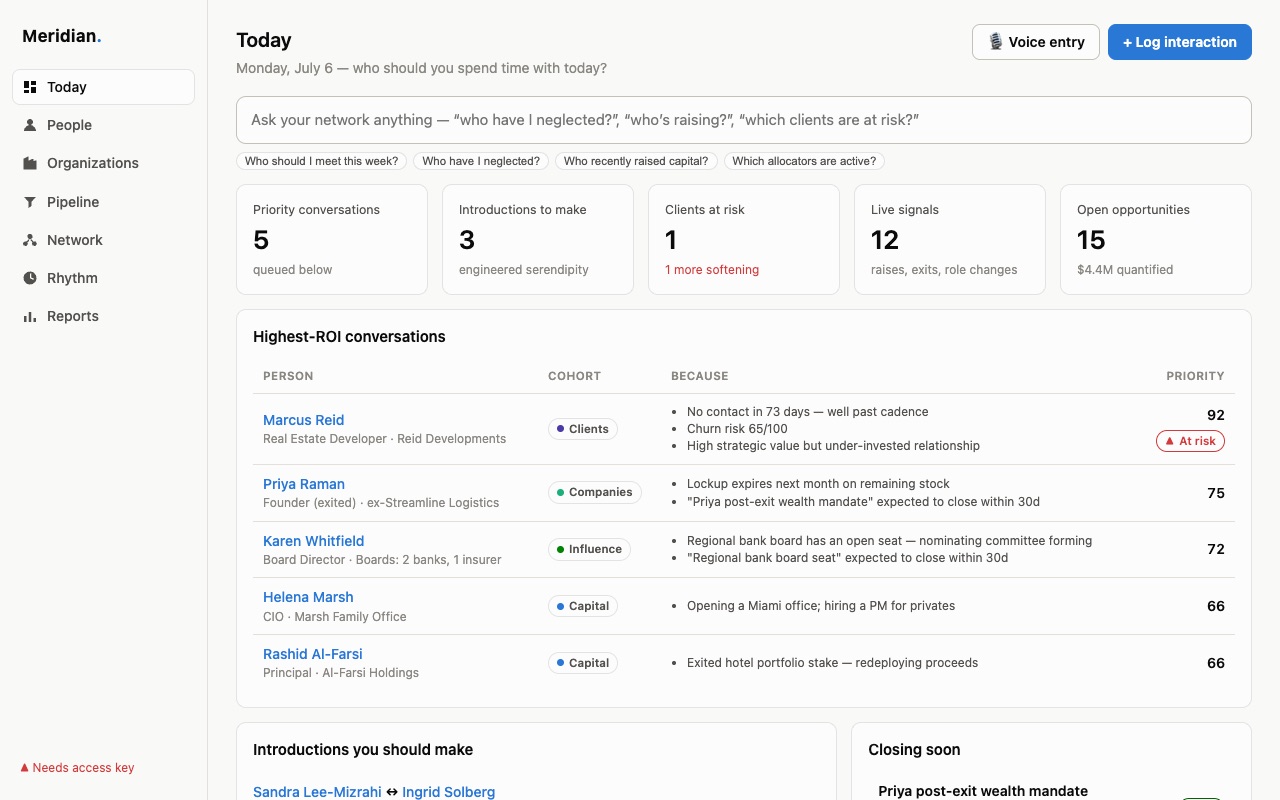1280x800 pixels.
Task: Click the microphone icon in Voice entry
Action: click(x=995, y=42)
